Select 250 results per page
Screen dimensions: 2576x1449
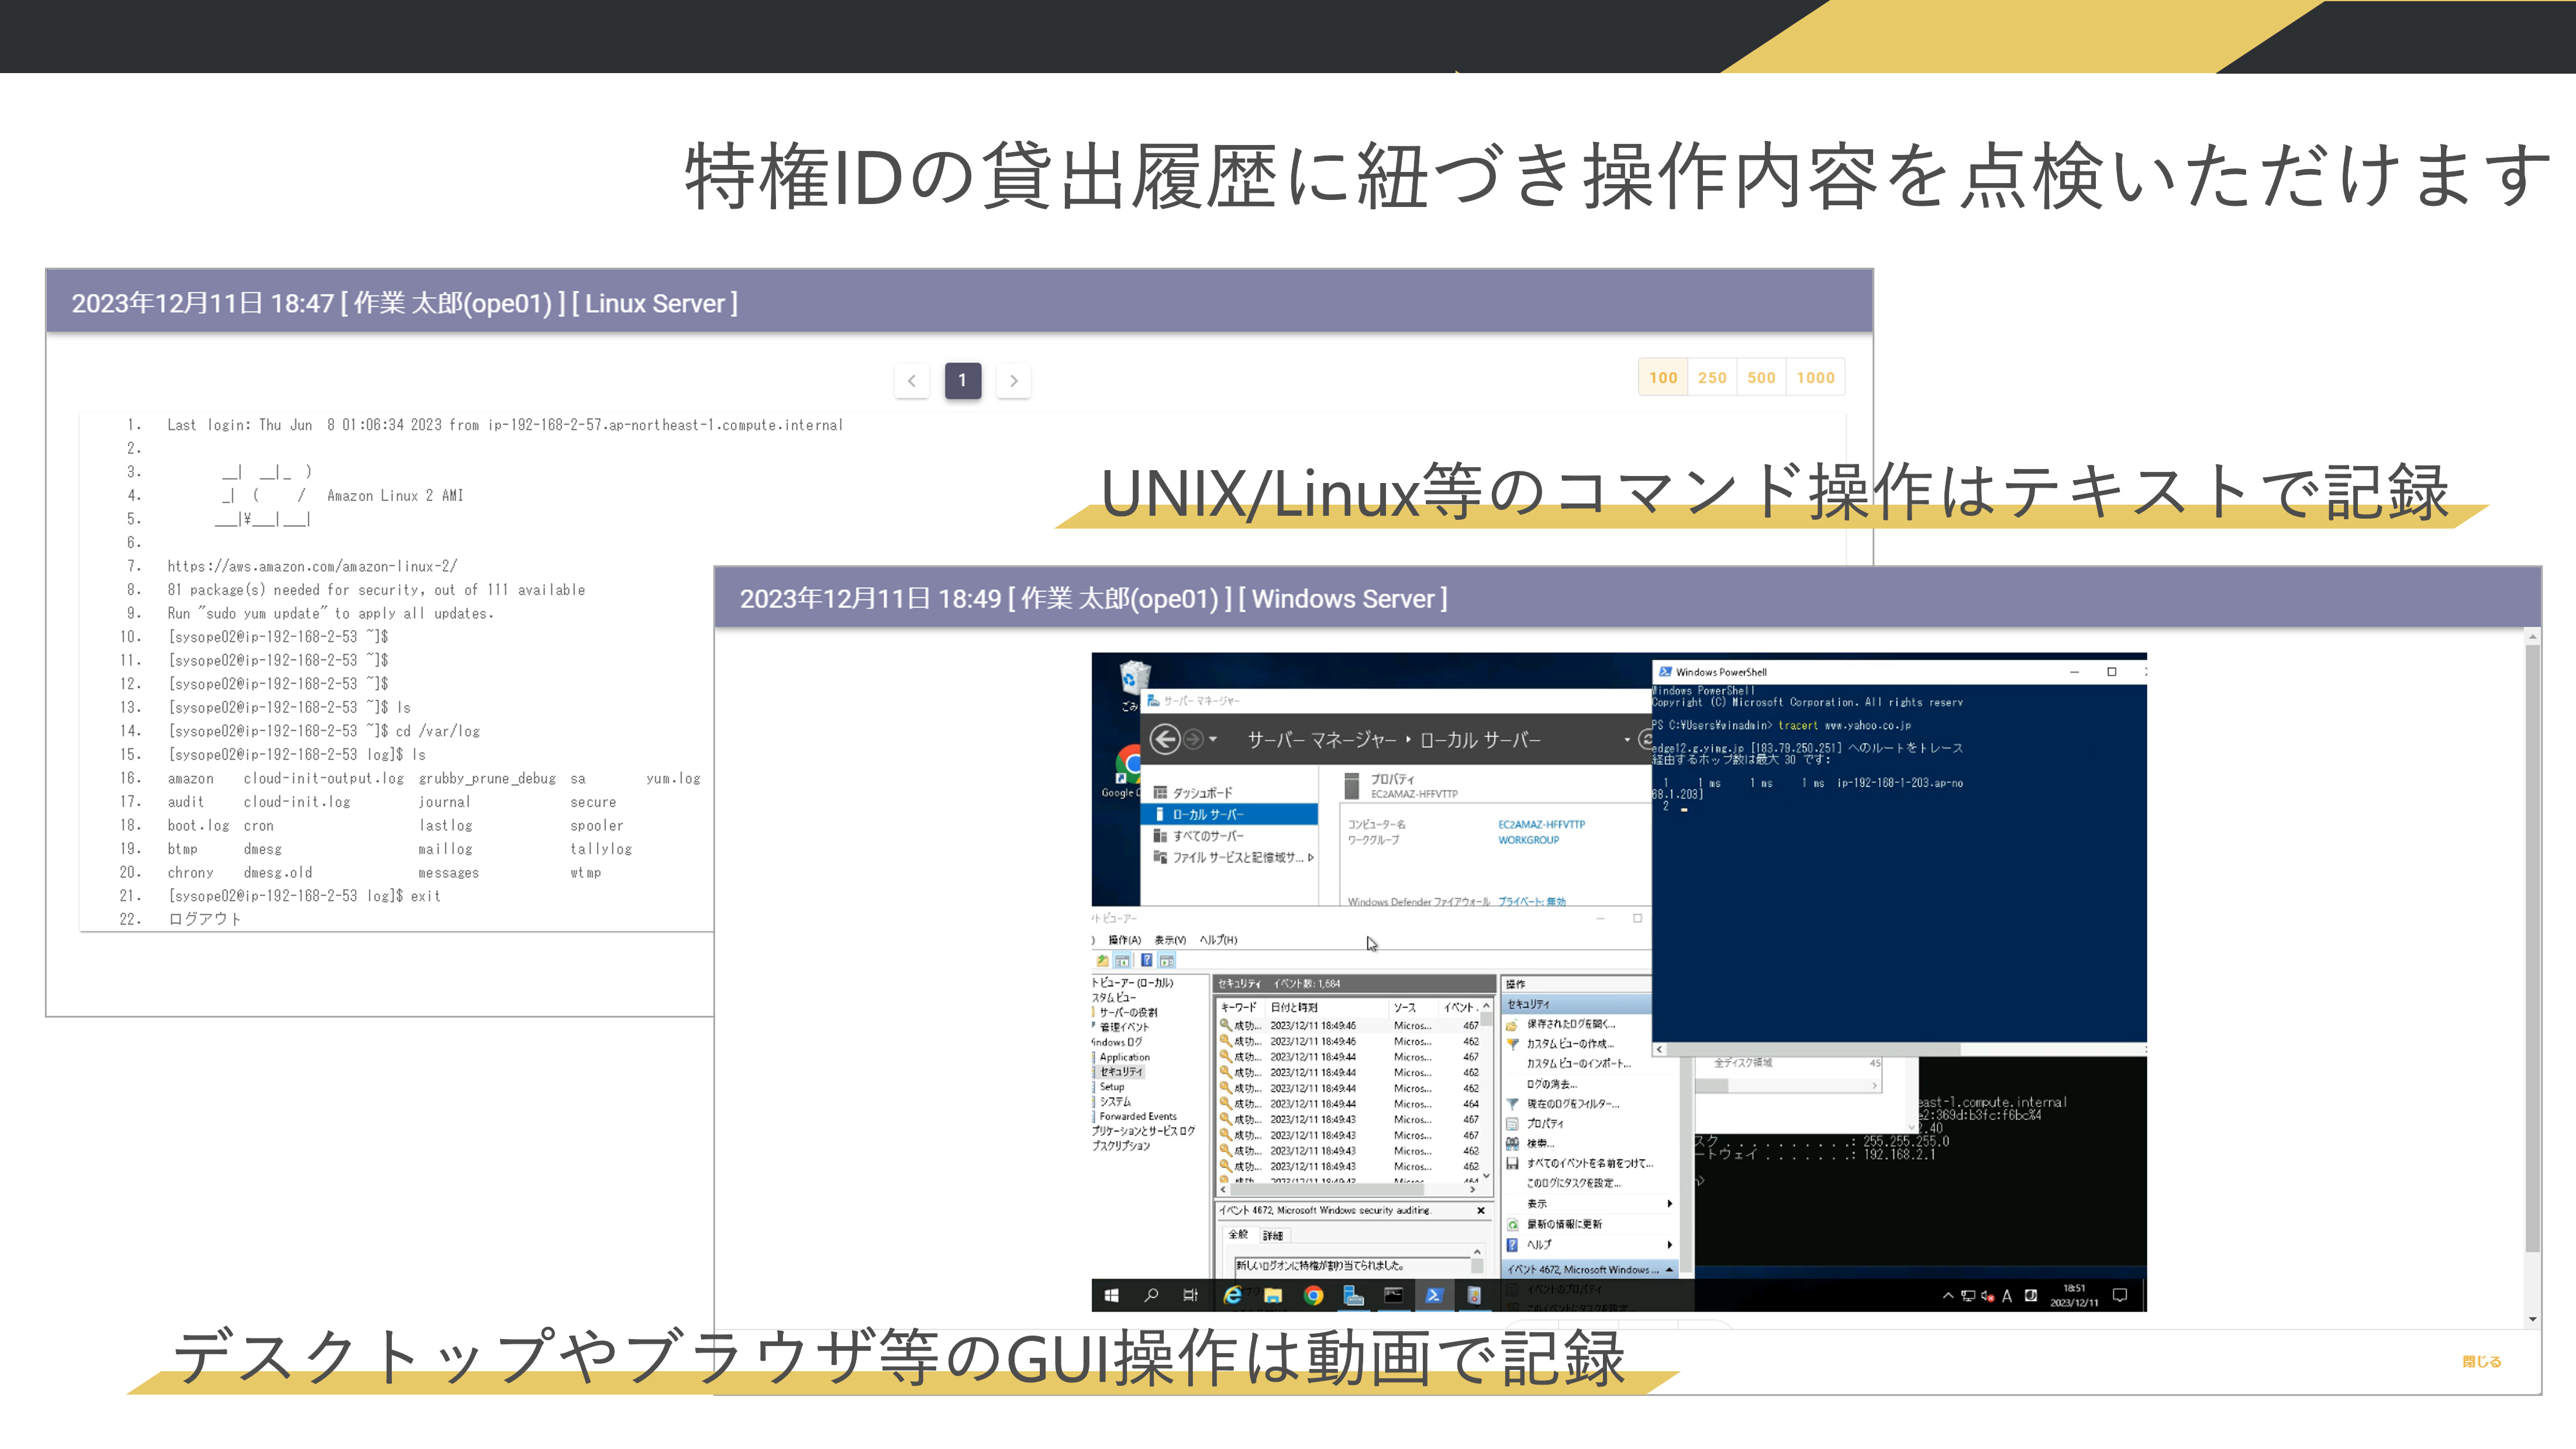point(1712,377)
